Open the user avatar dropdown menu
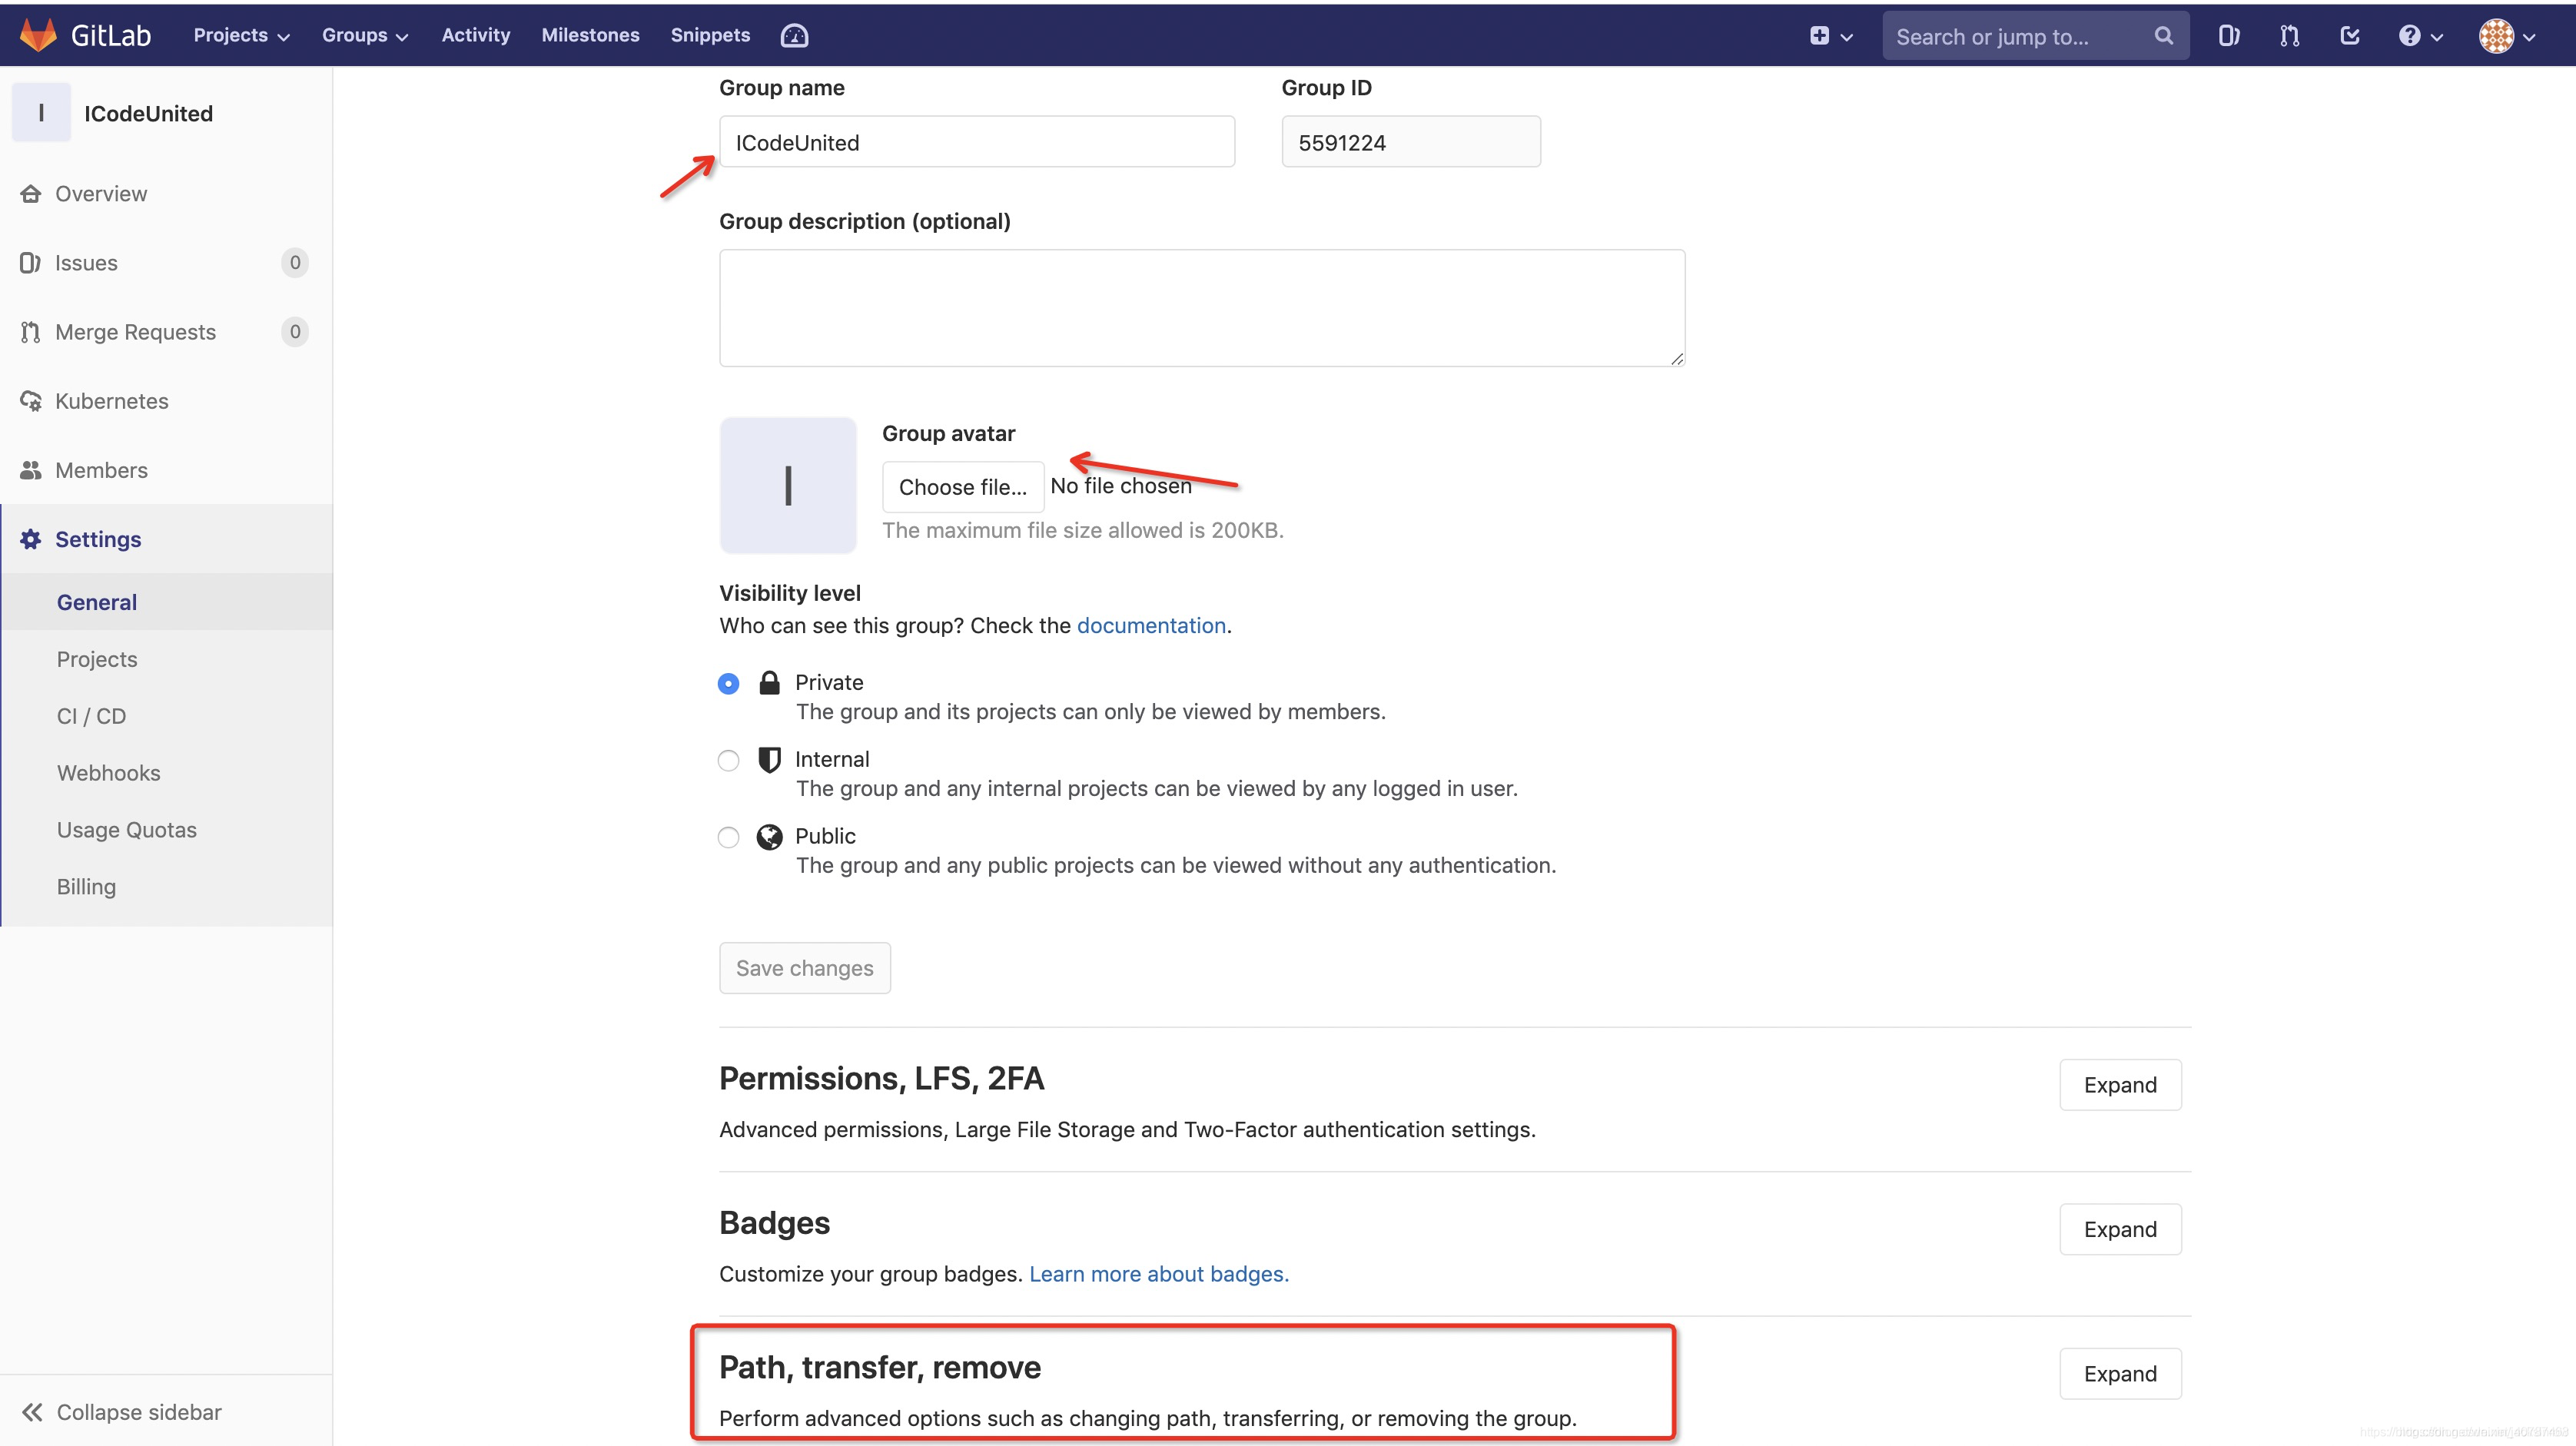The height and width of the screenshot is (1446, 2576). pos(2507,36)
